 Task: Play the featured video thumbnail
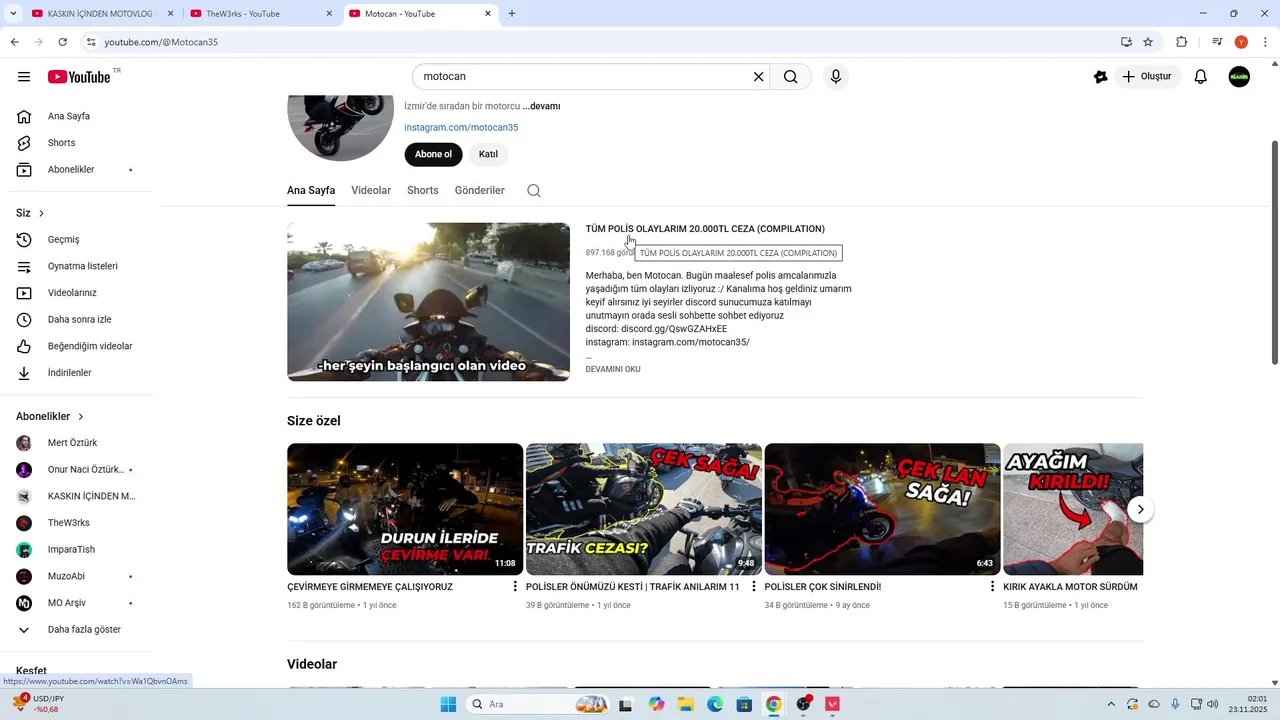[x=428, y=302]
